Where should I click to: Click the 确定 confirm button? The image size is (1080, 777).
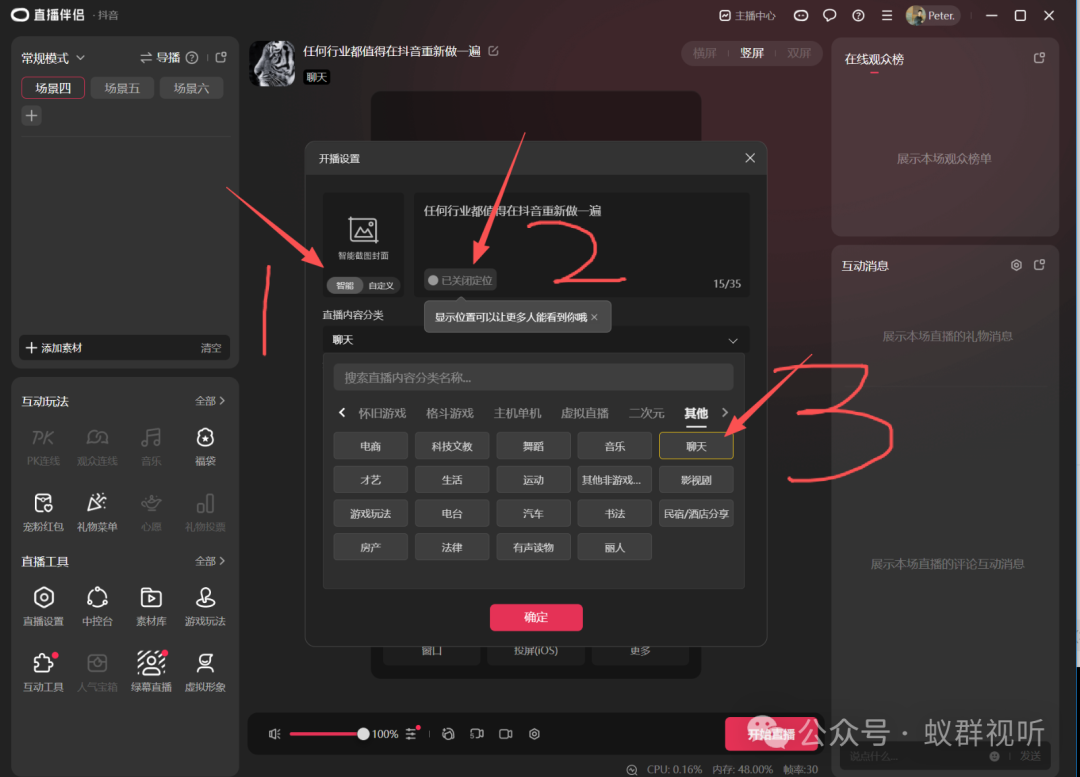536,617
